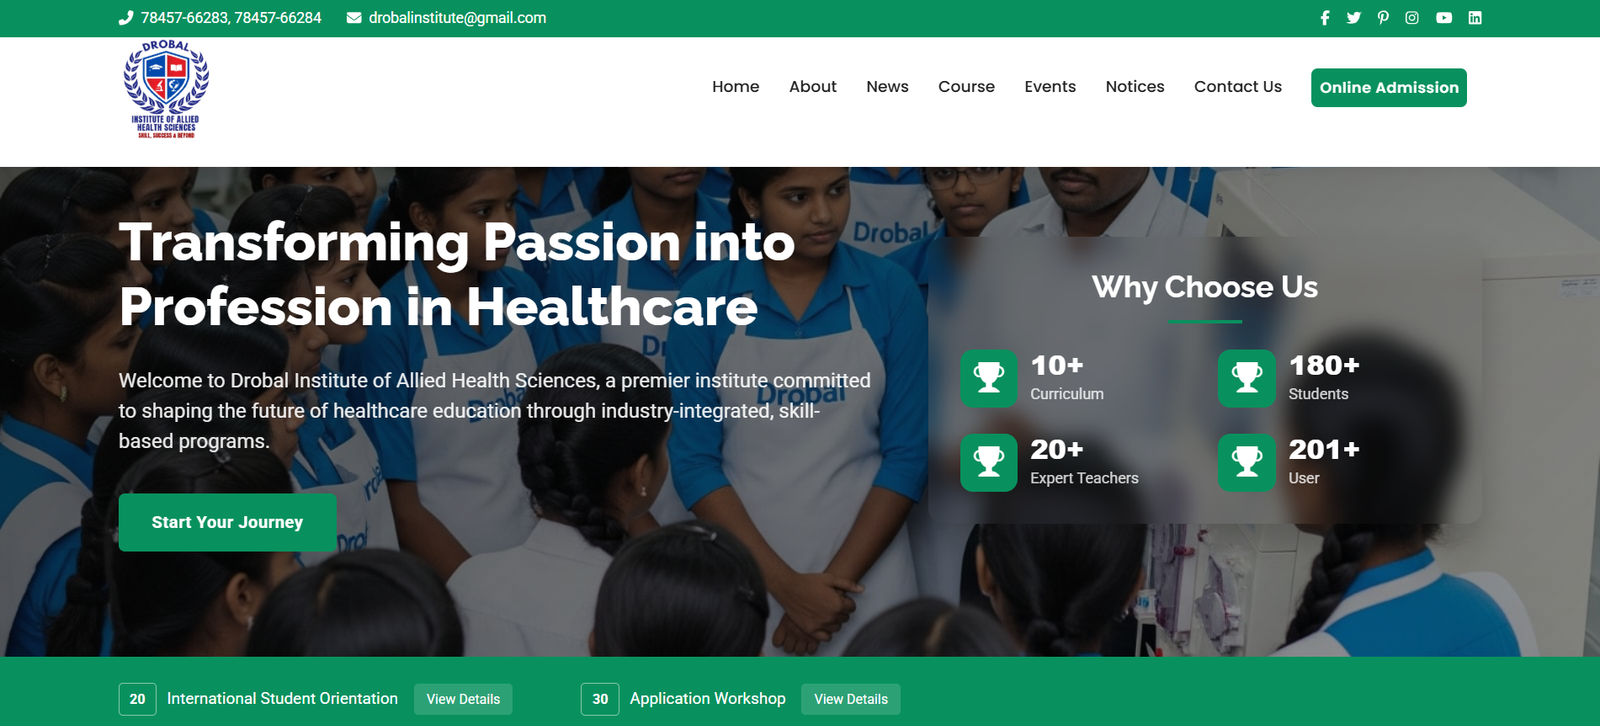Click the trophy icon beside 10+ Curriculum
The image size is (1600, 726).
(989, 378)
